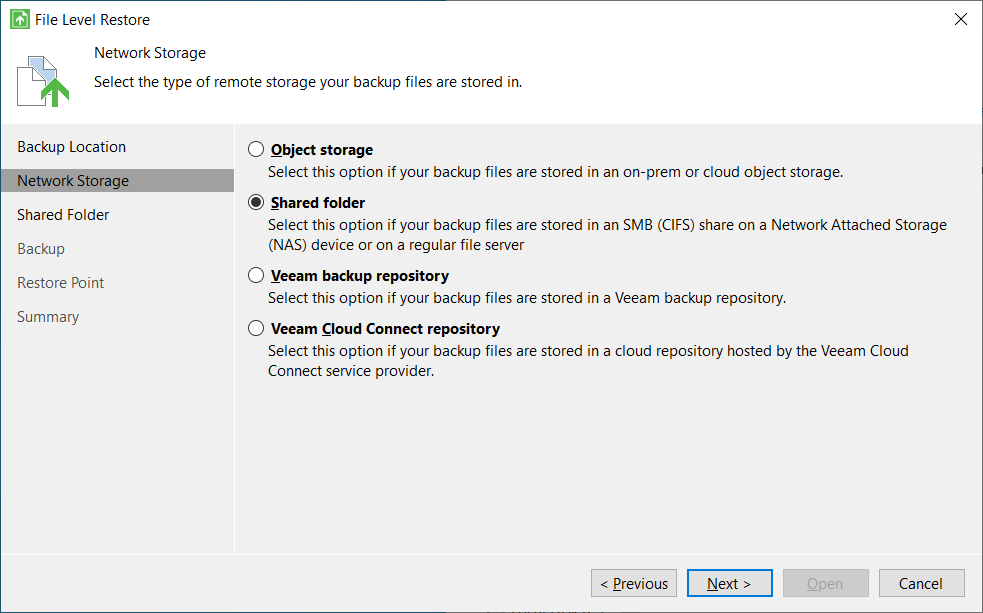
Task: Close the File Level Restore window
Action: [x=960, y=19]
